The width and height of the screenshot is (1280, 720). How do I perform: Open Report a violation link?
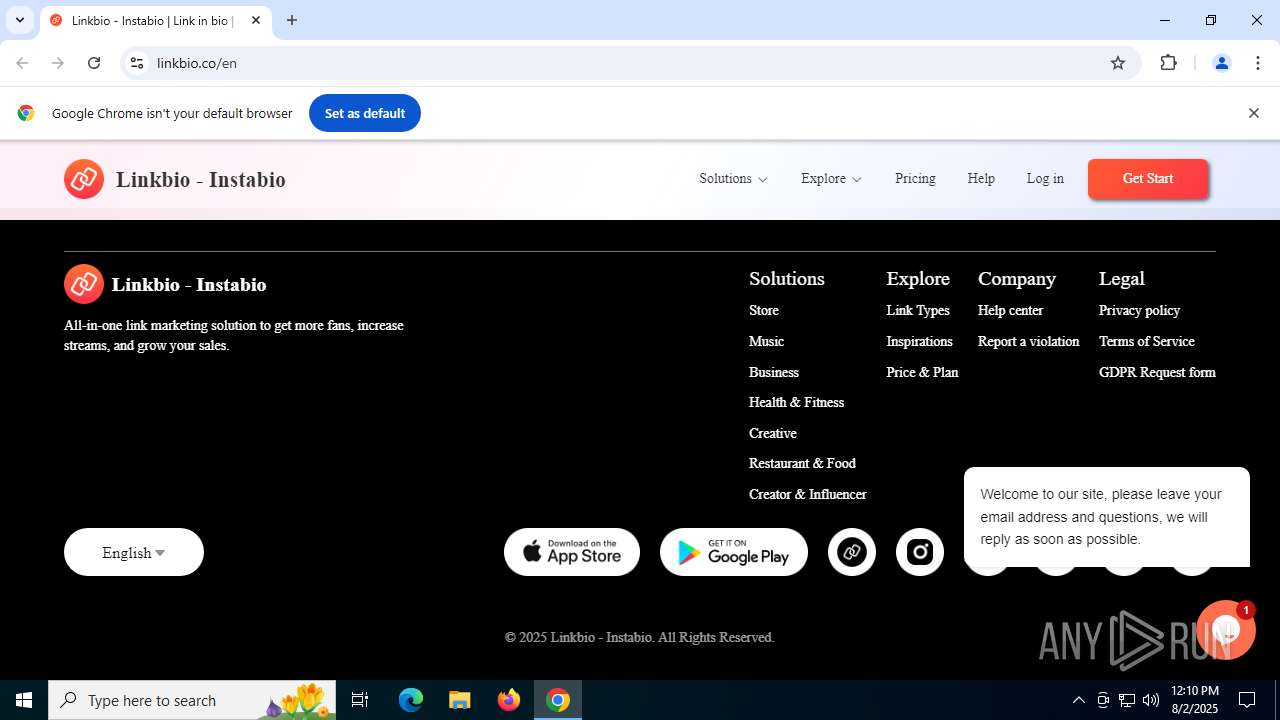[1029, 342]
